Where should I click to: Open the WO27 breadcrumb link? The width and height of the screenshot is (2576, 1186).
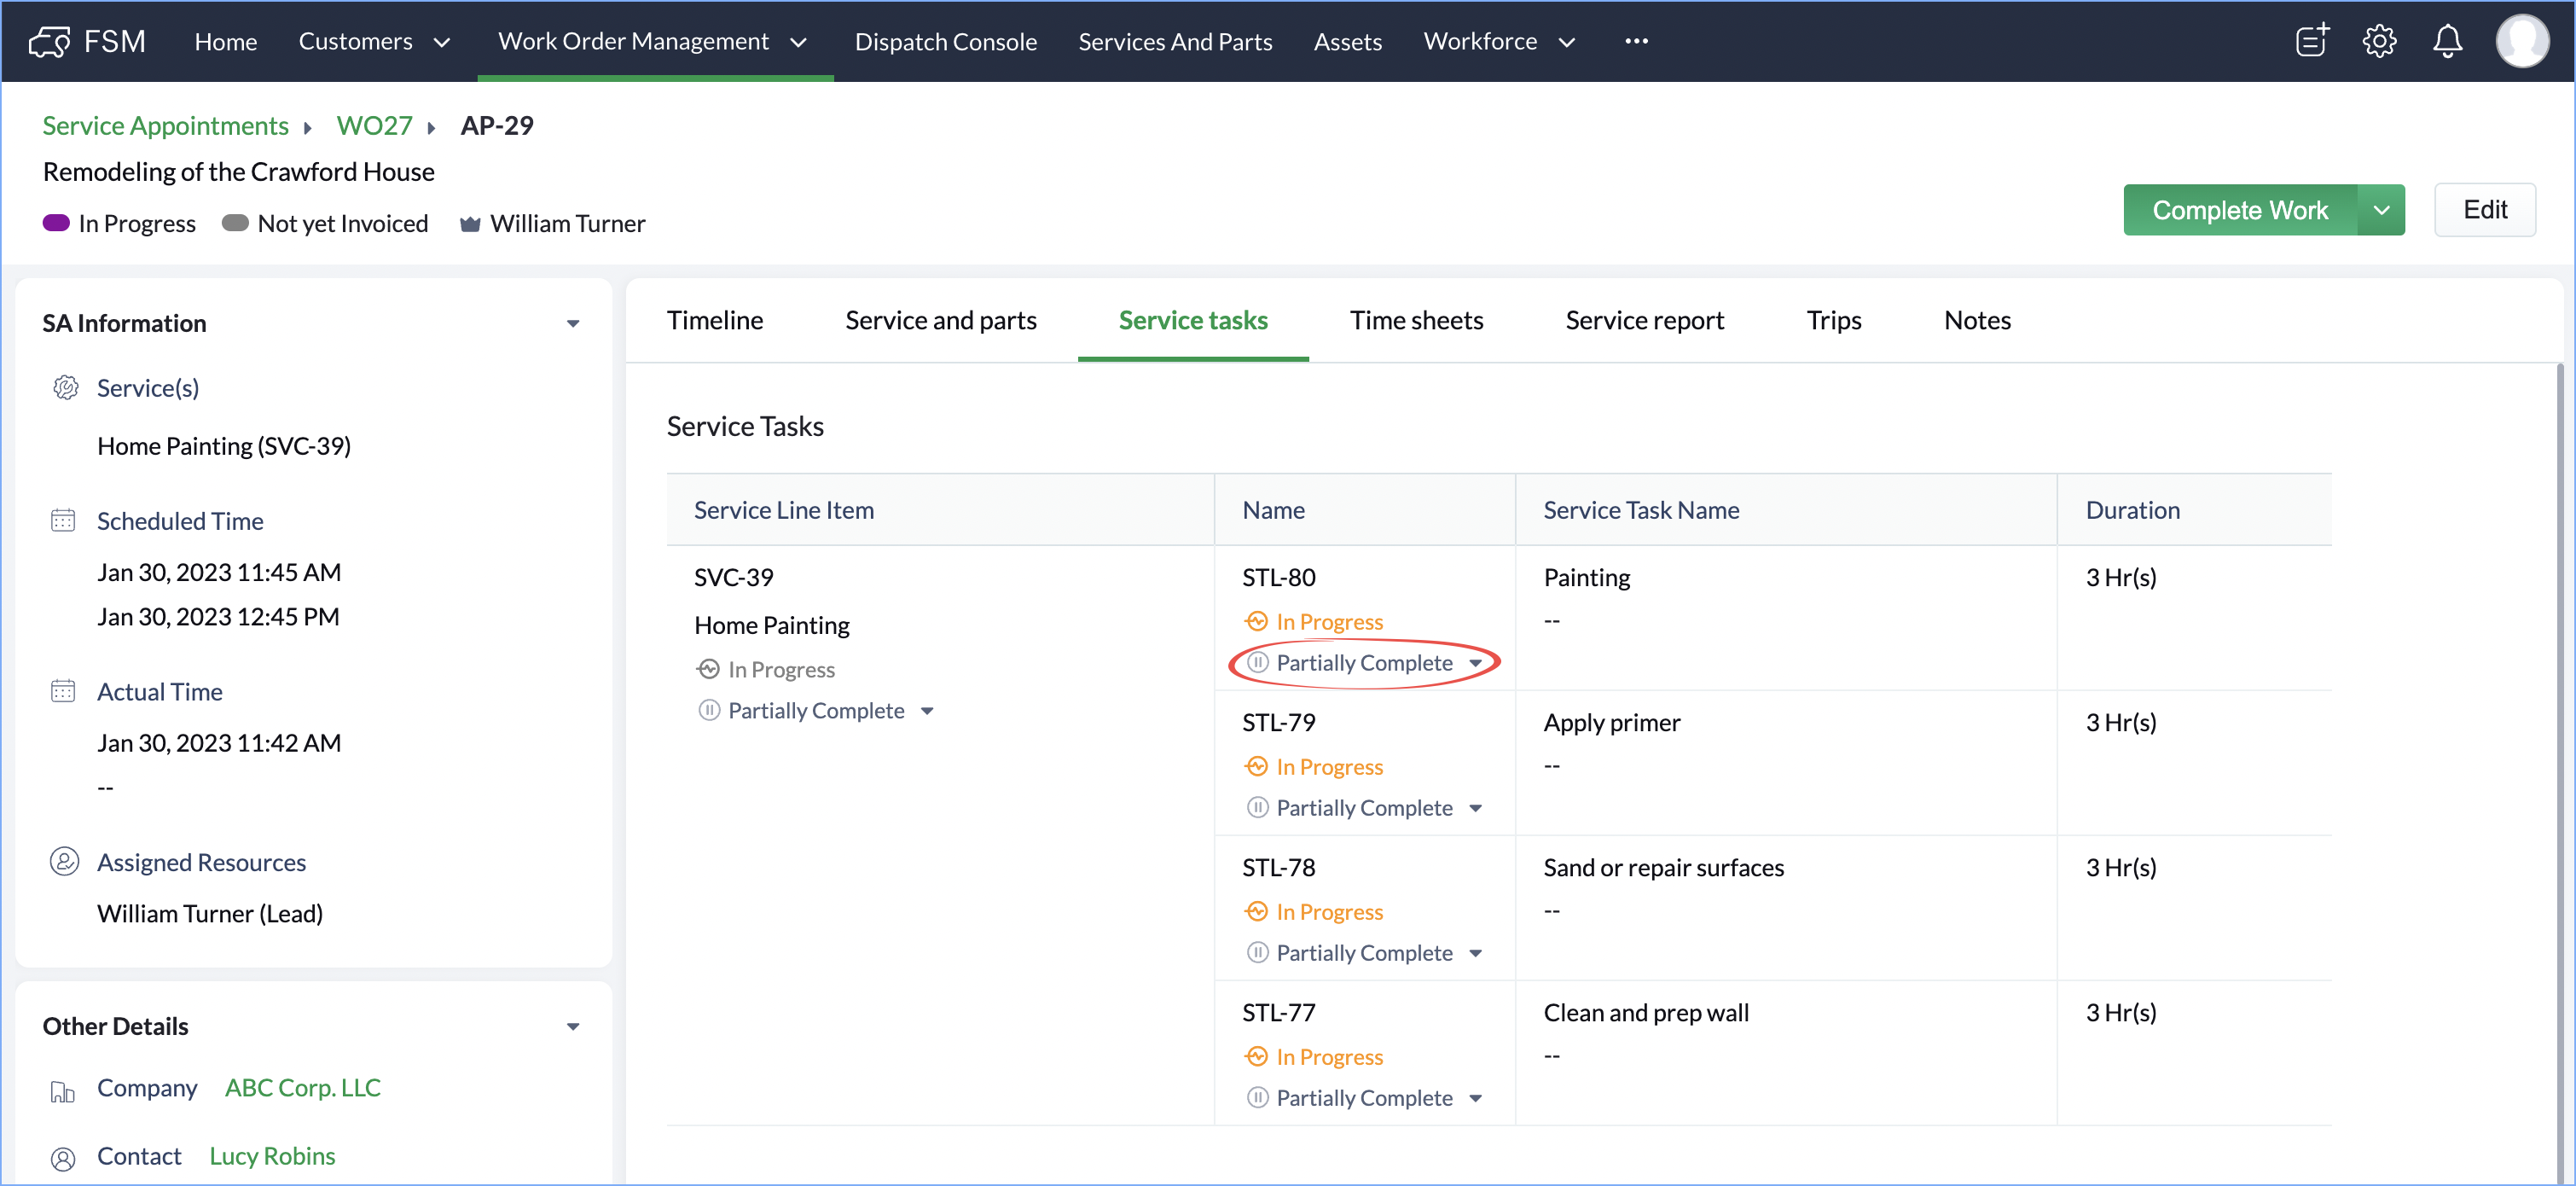click(374, 125)
